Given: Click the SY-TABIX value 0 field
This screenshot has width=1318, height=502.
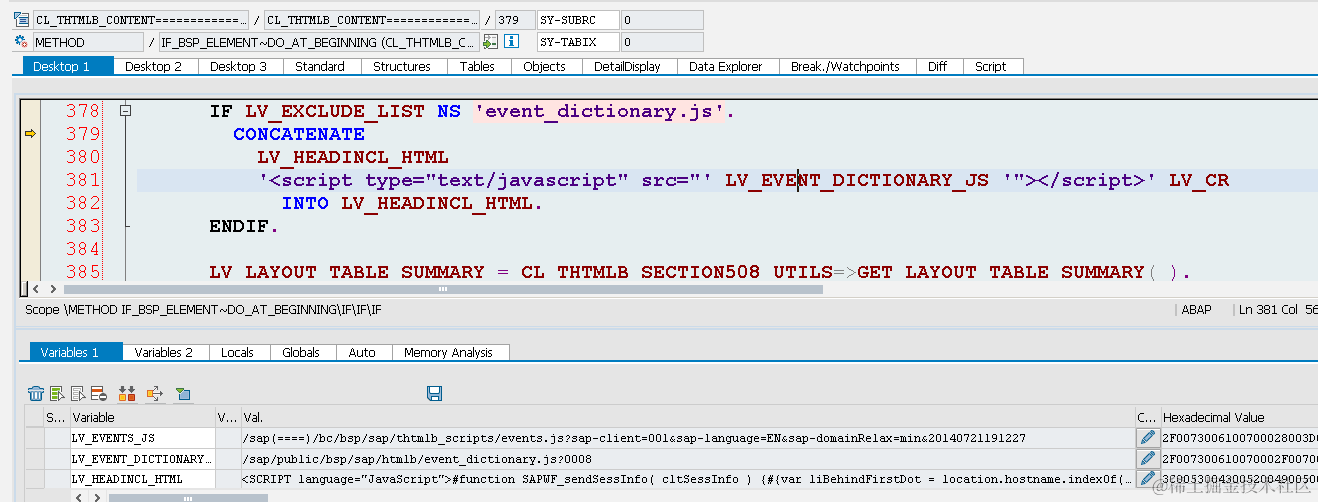Looking at the screenshot, I should (662, 42).
